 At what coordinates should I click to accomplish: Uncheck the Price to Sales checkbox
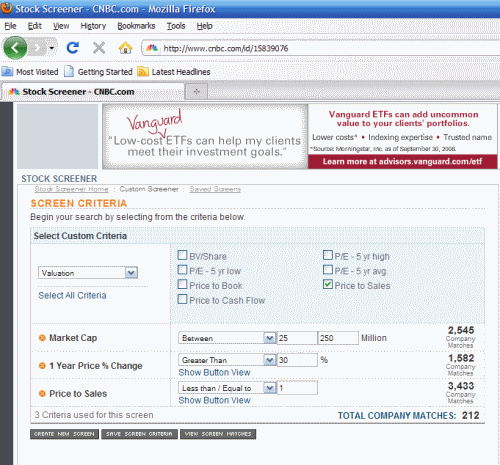coord(328,285)
